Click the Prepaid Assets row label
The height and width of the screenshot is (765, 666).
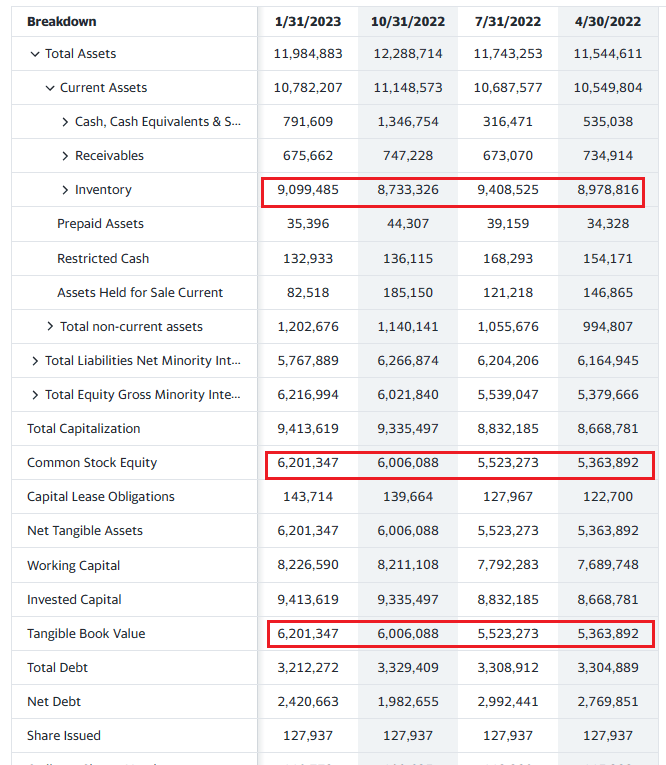point(100,224)
